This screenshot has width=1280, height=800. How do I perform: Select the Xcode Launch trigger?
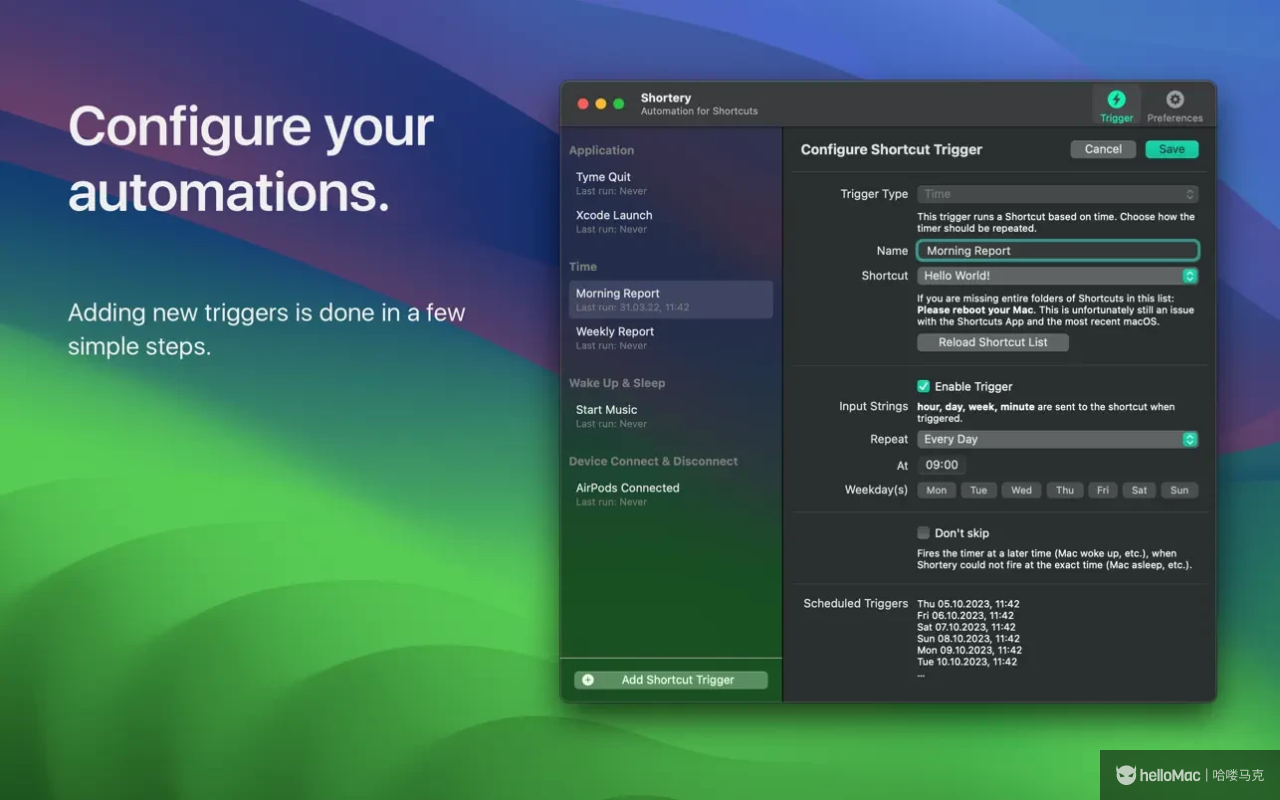click(671, 221)
